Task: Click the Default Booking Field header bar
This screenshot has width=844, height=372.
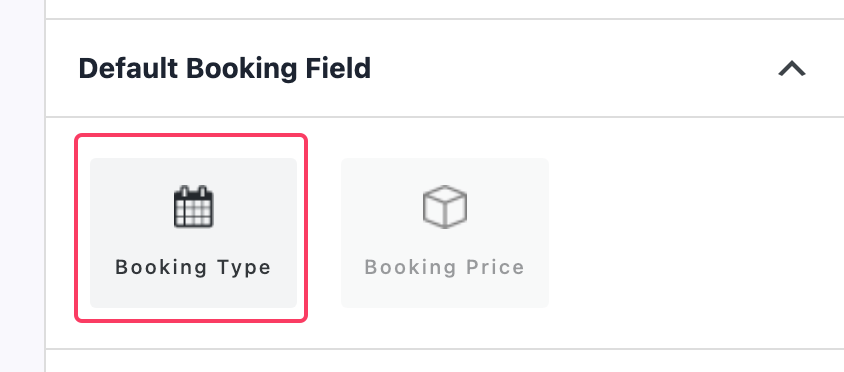Action: [445, 68]
